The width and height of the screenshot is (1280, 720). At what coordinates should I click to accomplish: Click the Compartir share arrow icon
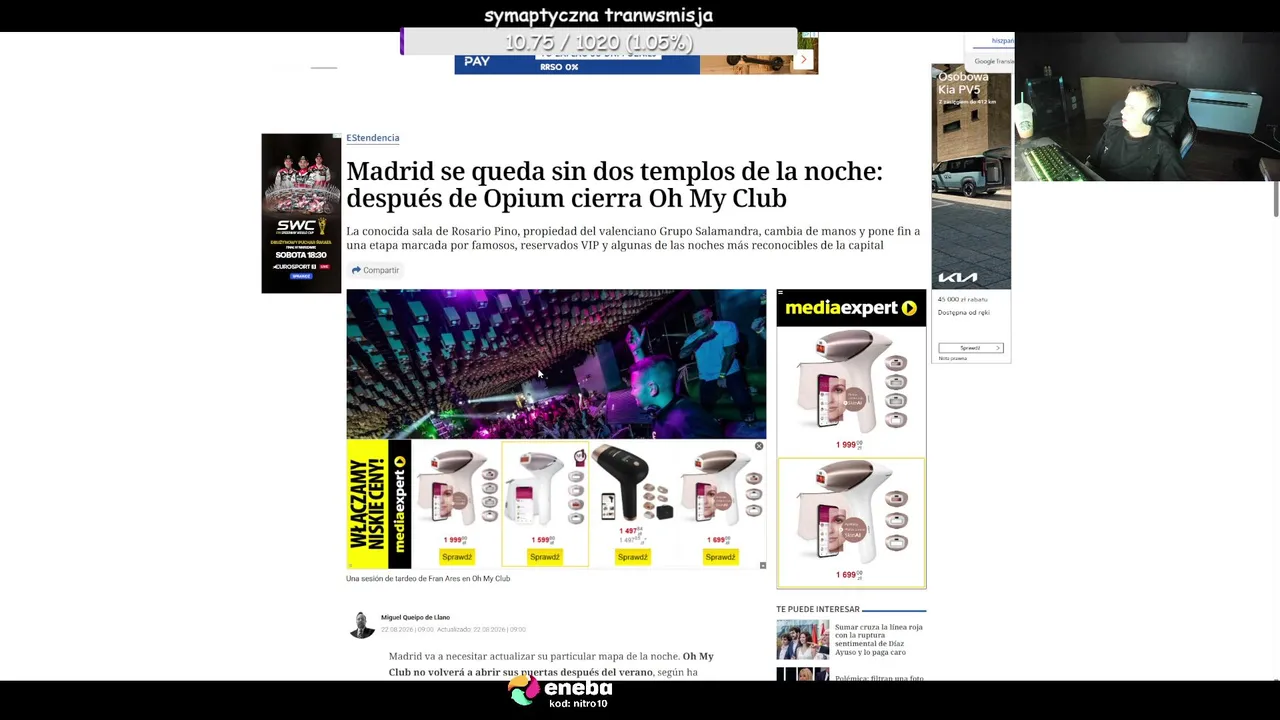356,270
